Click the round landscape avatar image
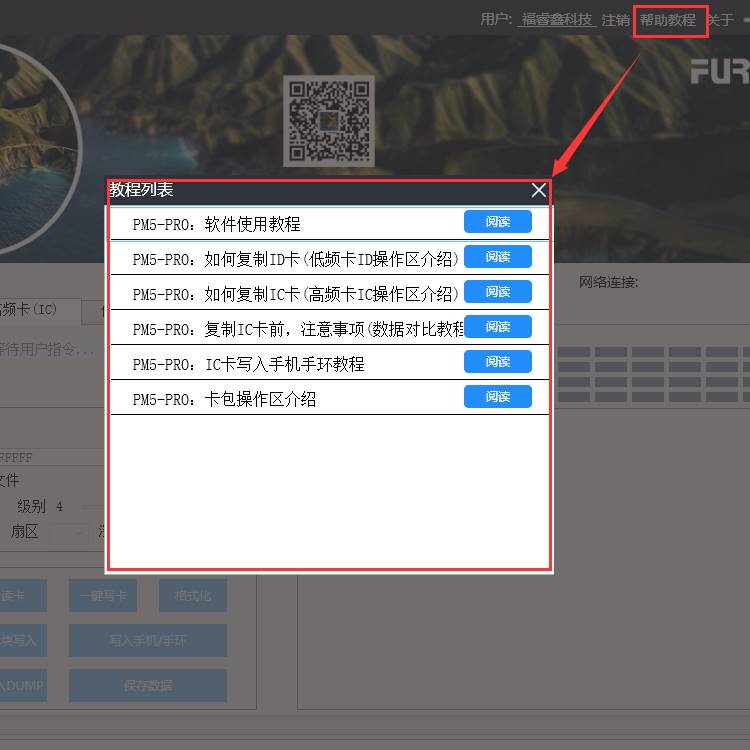Viewport: 750px width, 750px height. click(x=36, y=148)
